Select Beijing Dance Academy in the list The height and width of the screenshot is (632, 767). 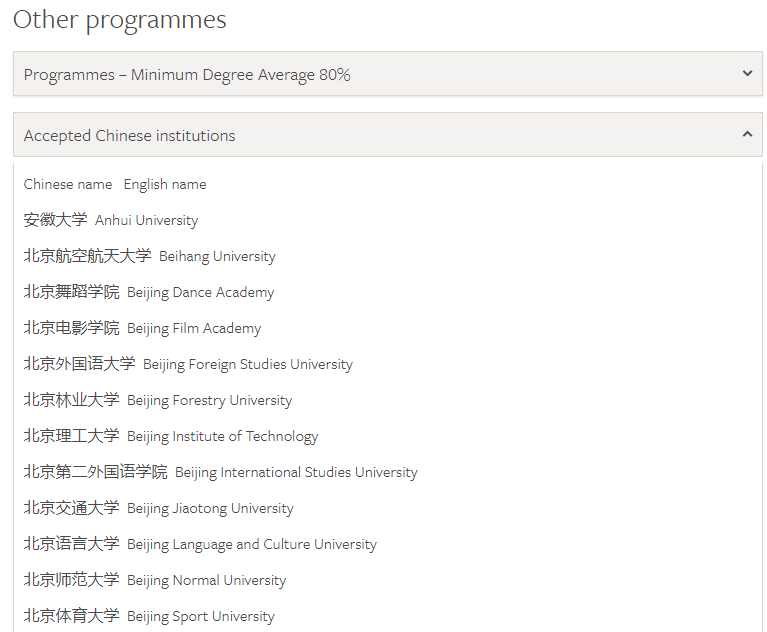click(x=200, y=292)
